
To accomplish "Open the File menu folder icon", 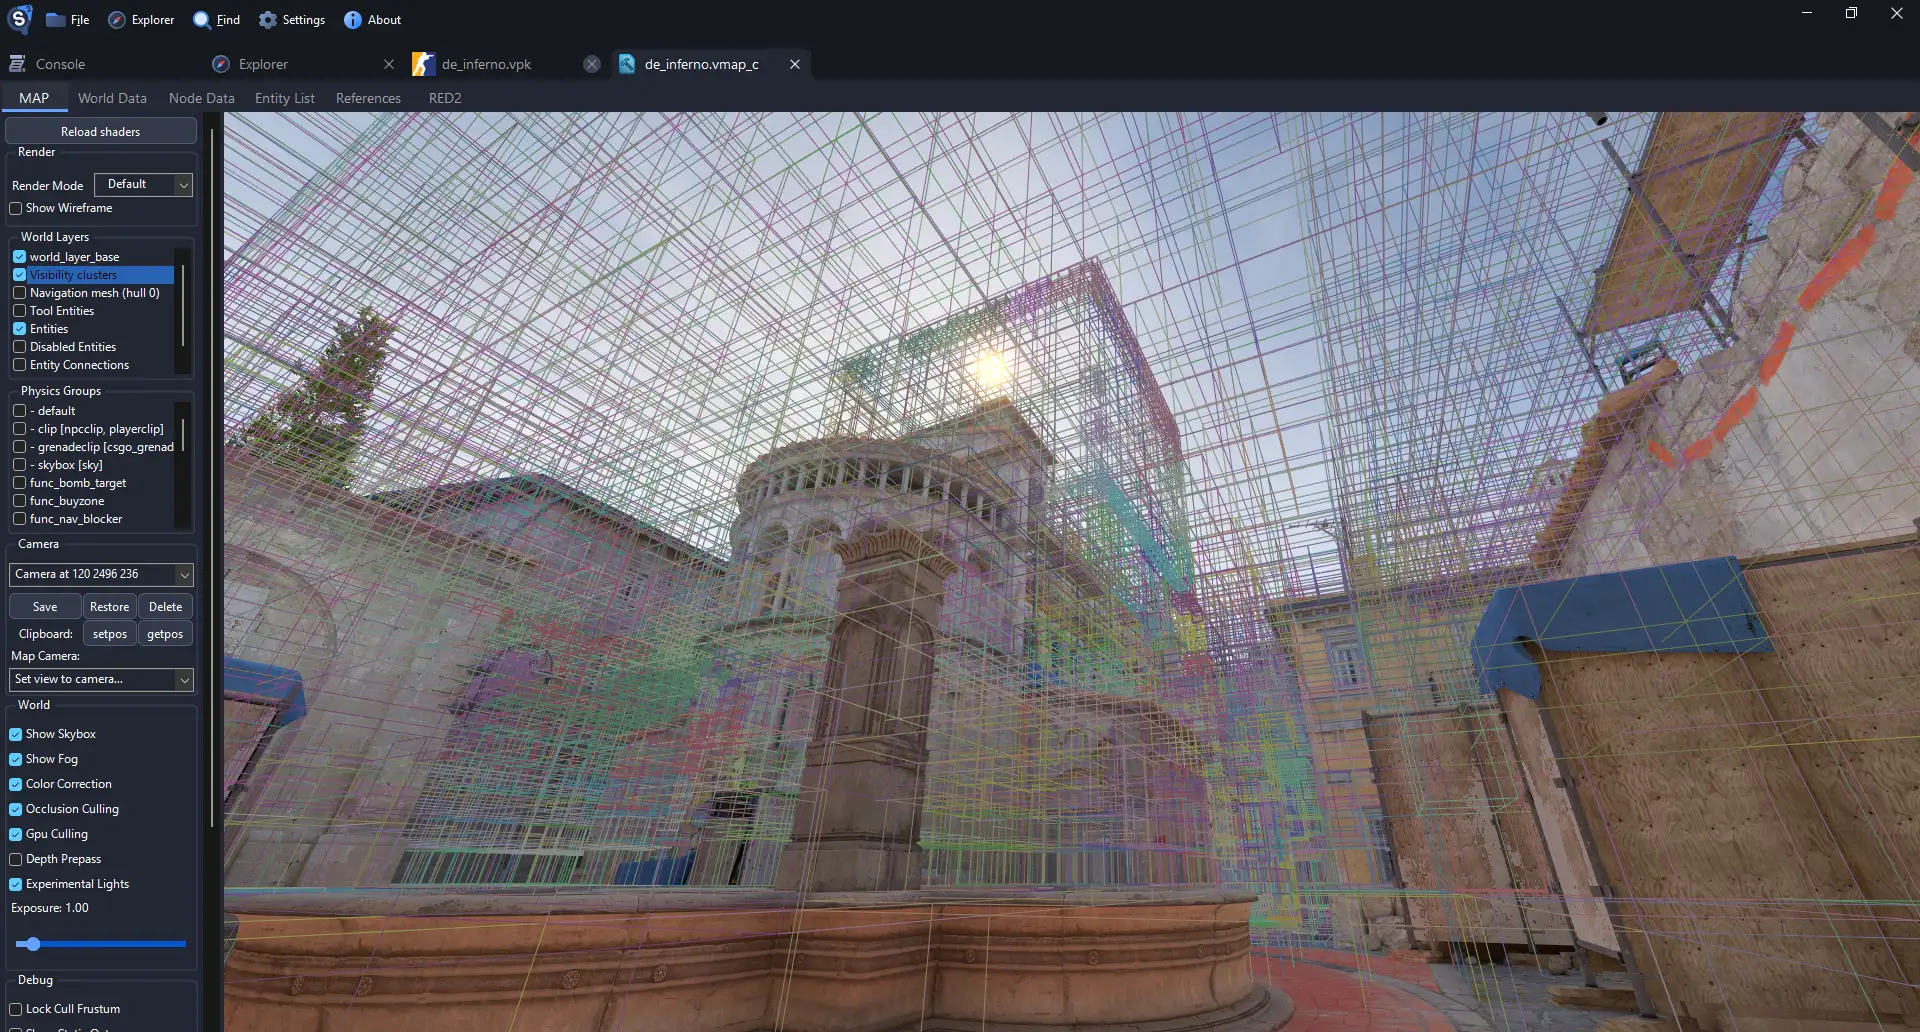I will (x=55, y=20).
